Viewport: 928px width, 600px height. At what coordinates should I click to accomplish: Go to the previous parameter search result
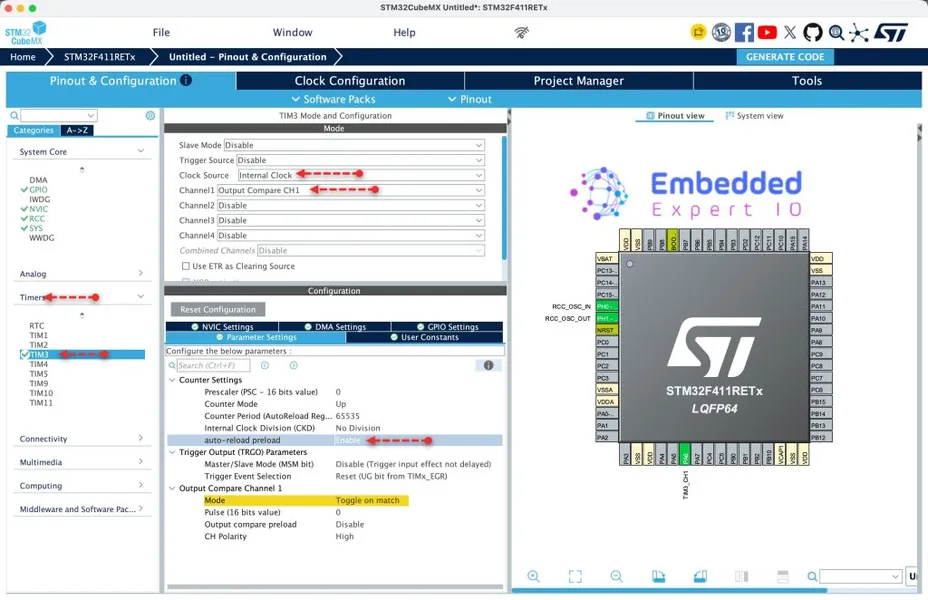pyautogui.click(x=265, y=365)
